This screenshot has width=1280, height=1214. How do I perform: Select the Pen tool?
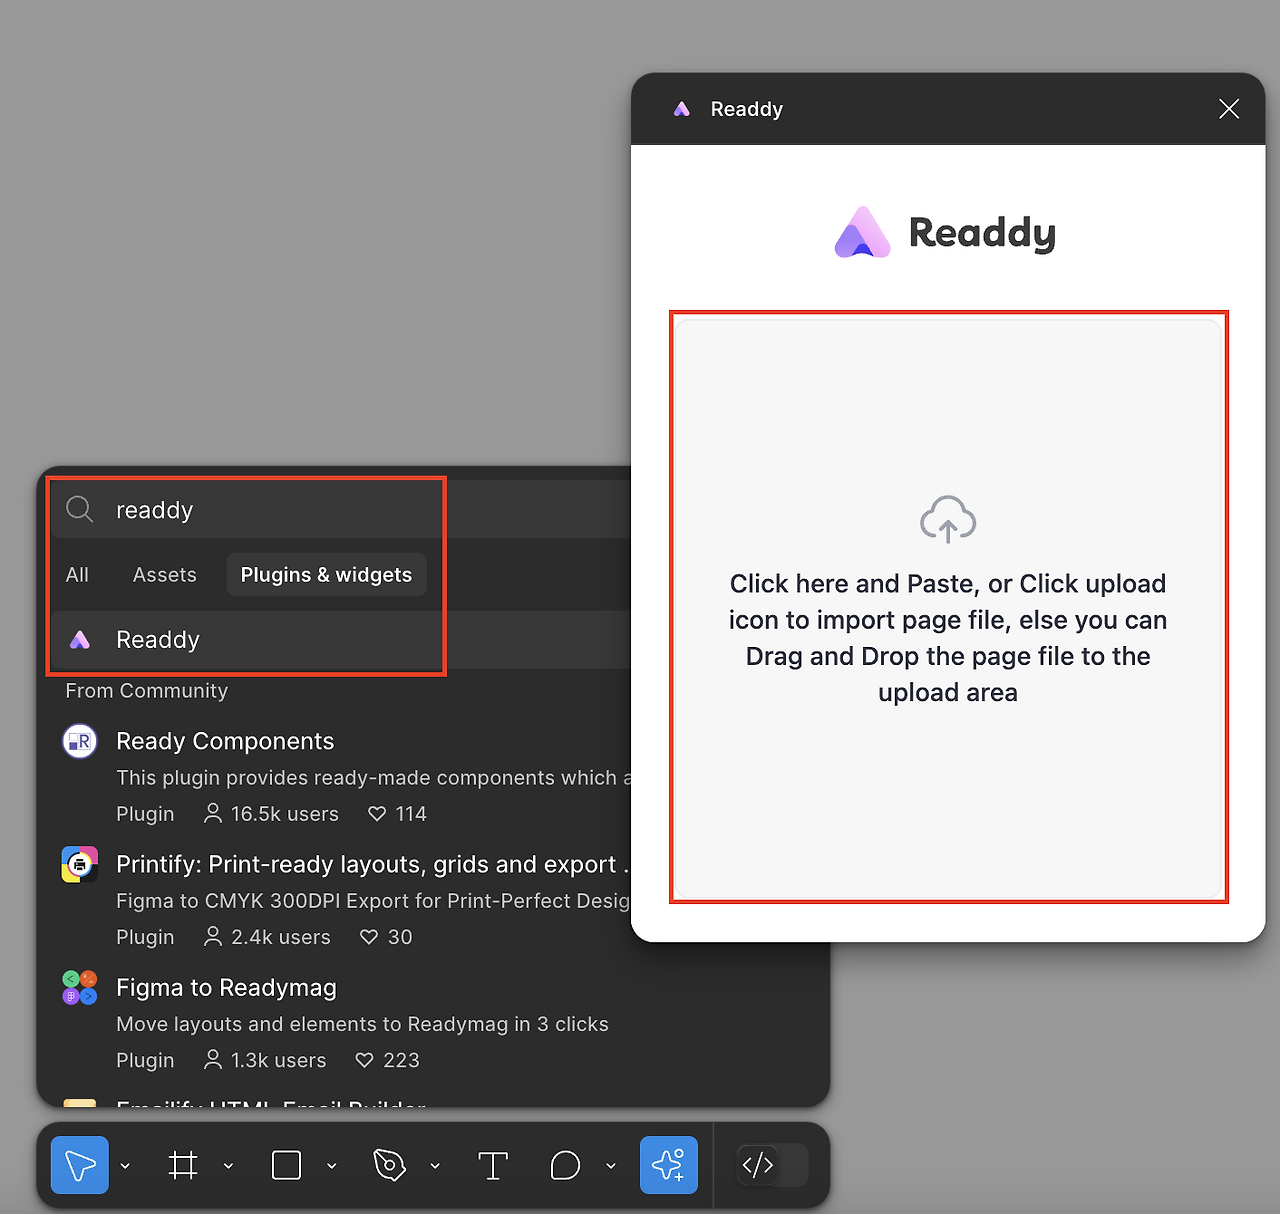(x=390, y=1165)
